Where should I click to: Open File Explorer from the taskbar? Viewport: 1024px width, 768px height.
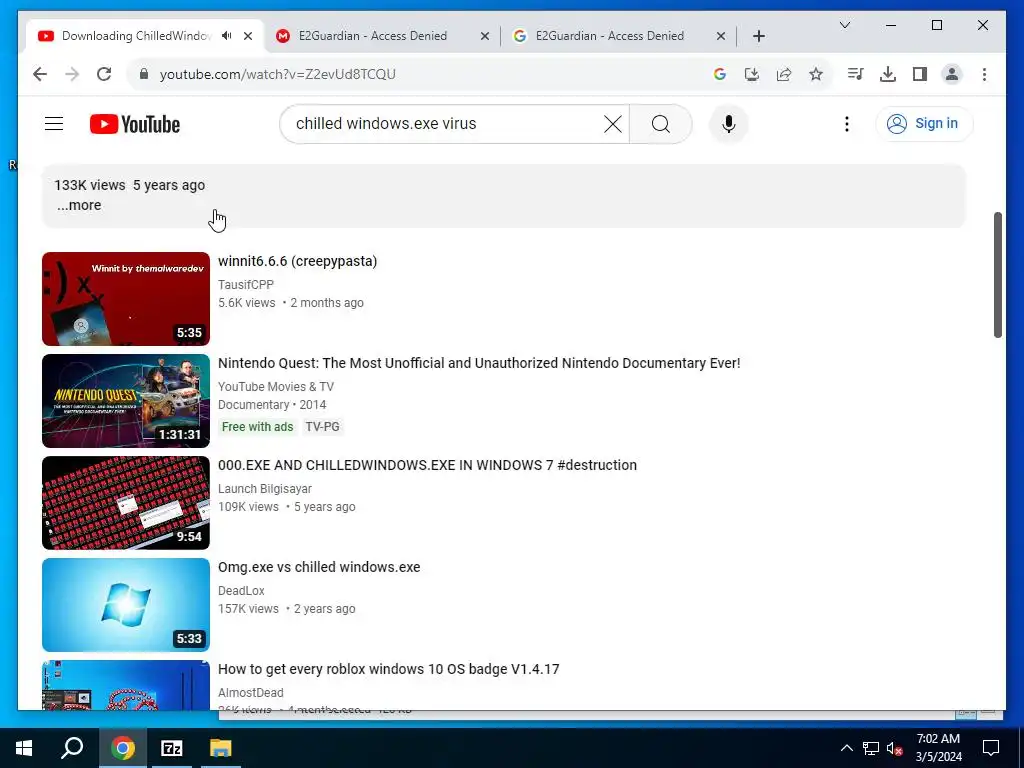(x=221, y=748)
